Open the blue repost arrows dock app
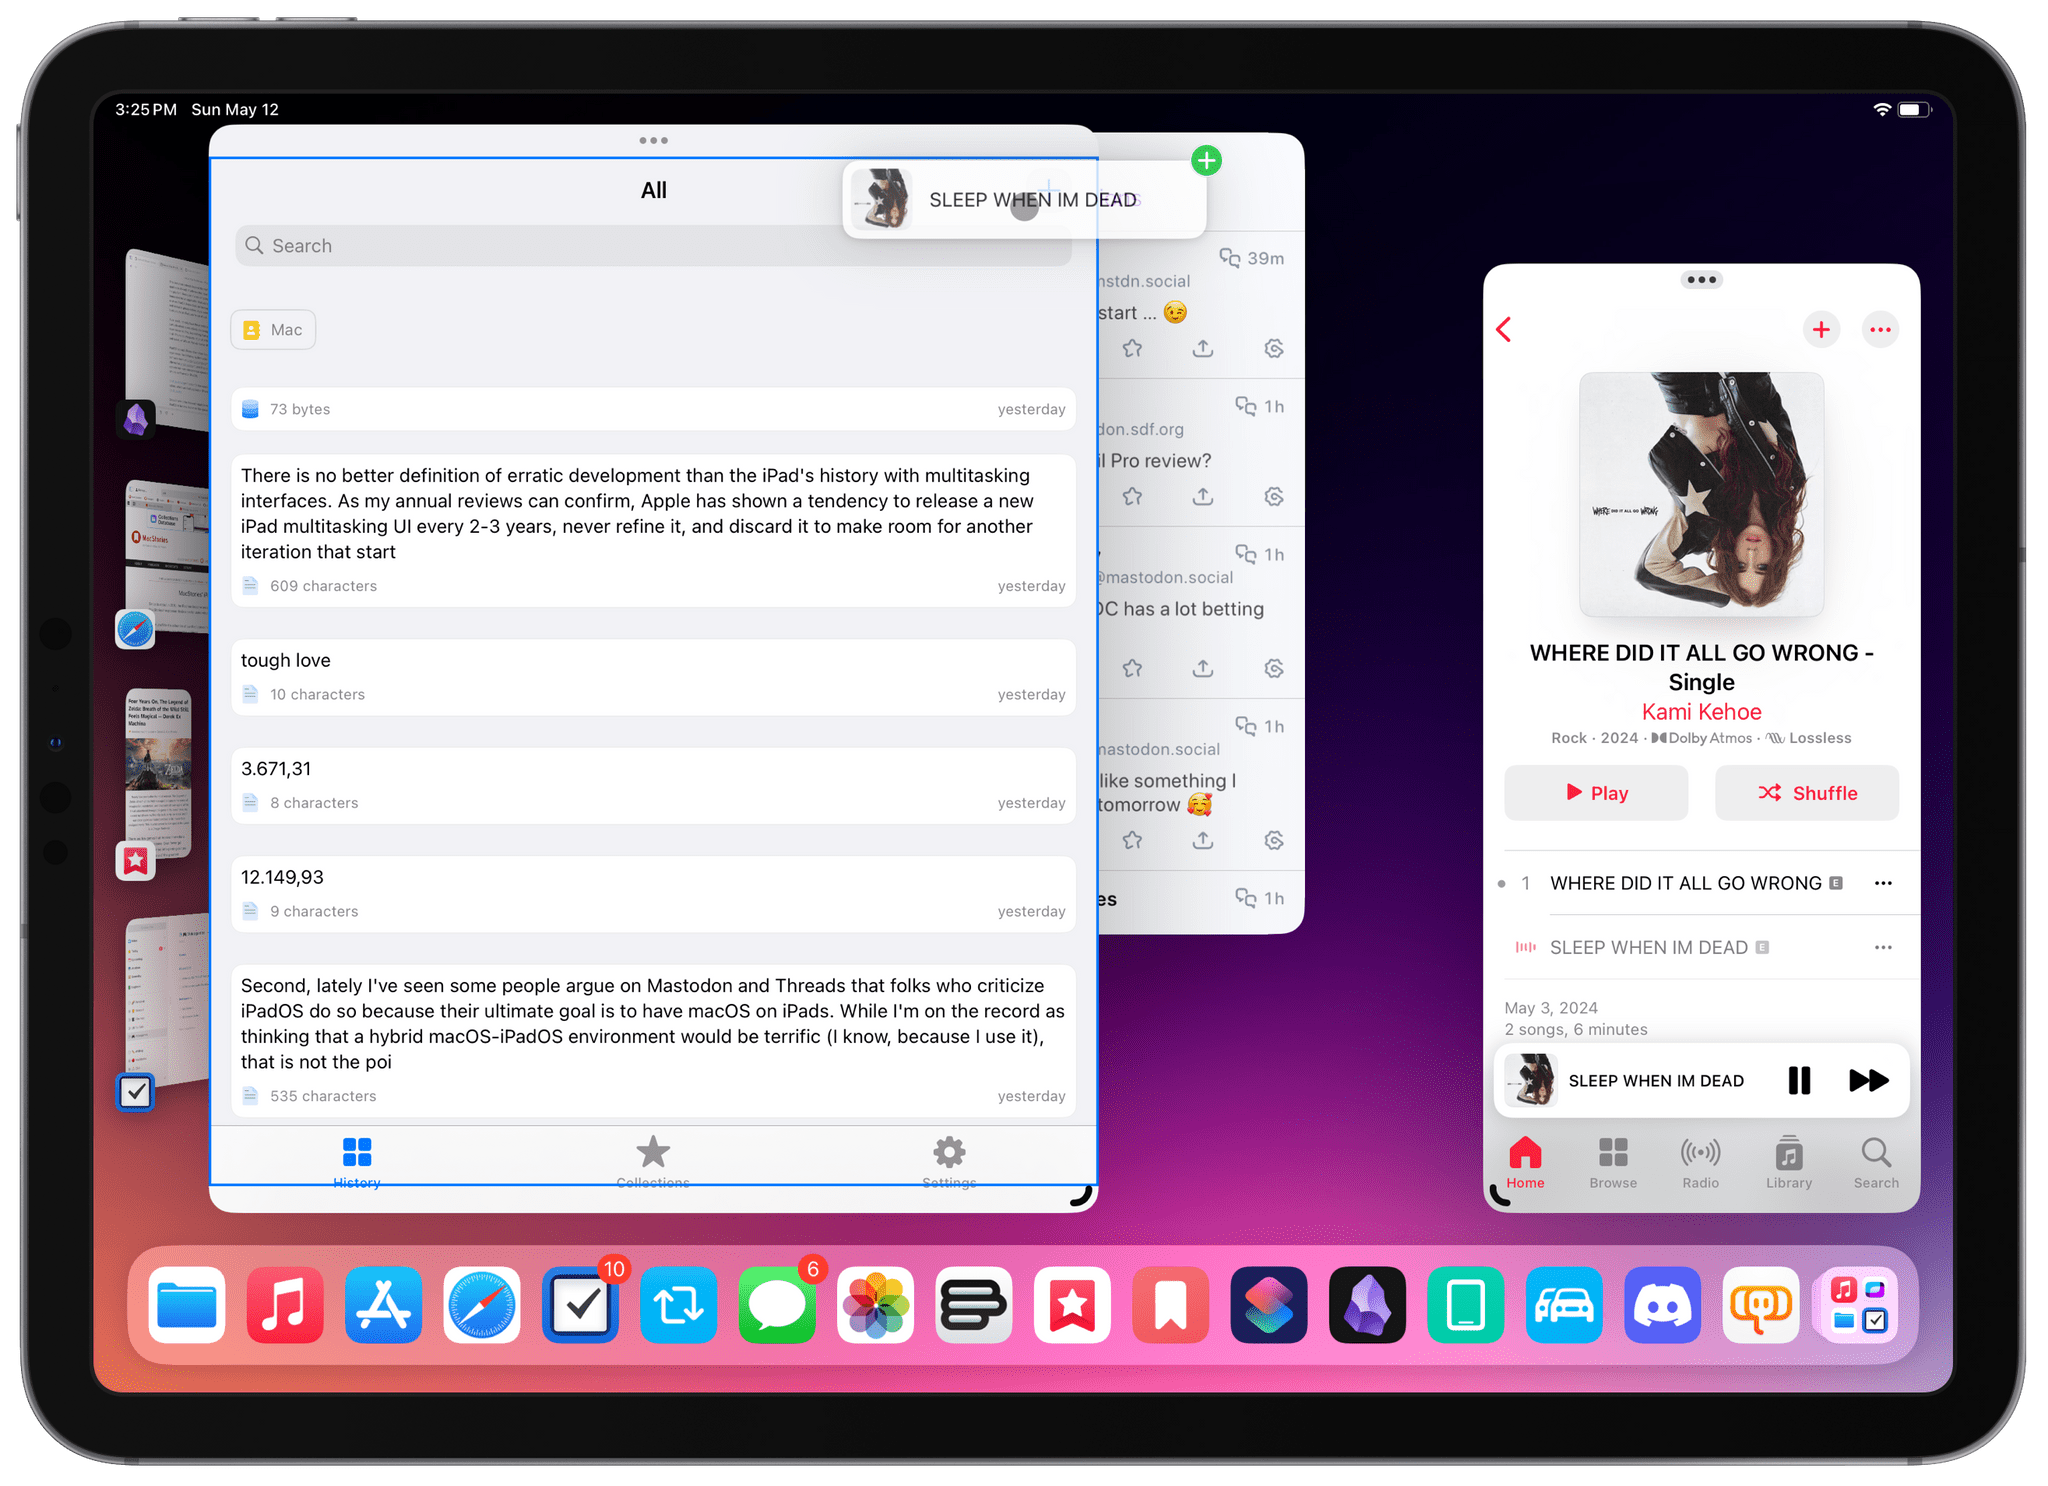2048x1486 pixels. [x=678, y=1305]
